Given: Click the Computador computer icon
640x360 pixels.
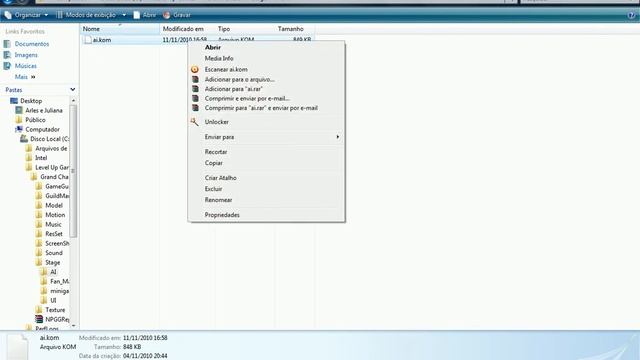Looking at the screenshot, I should (19, 129).
